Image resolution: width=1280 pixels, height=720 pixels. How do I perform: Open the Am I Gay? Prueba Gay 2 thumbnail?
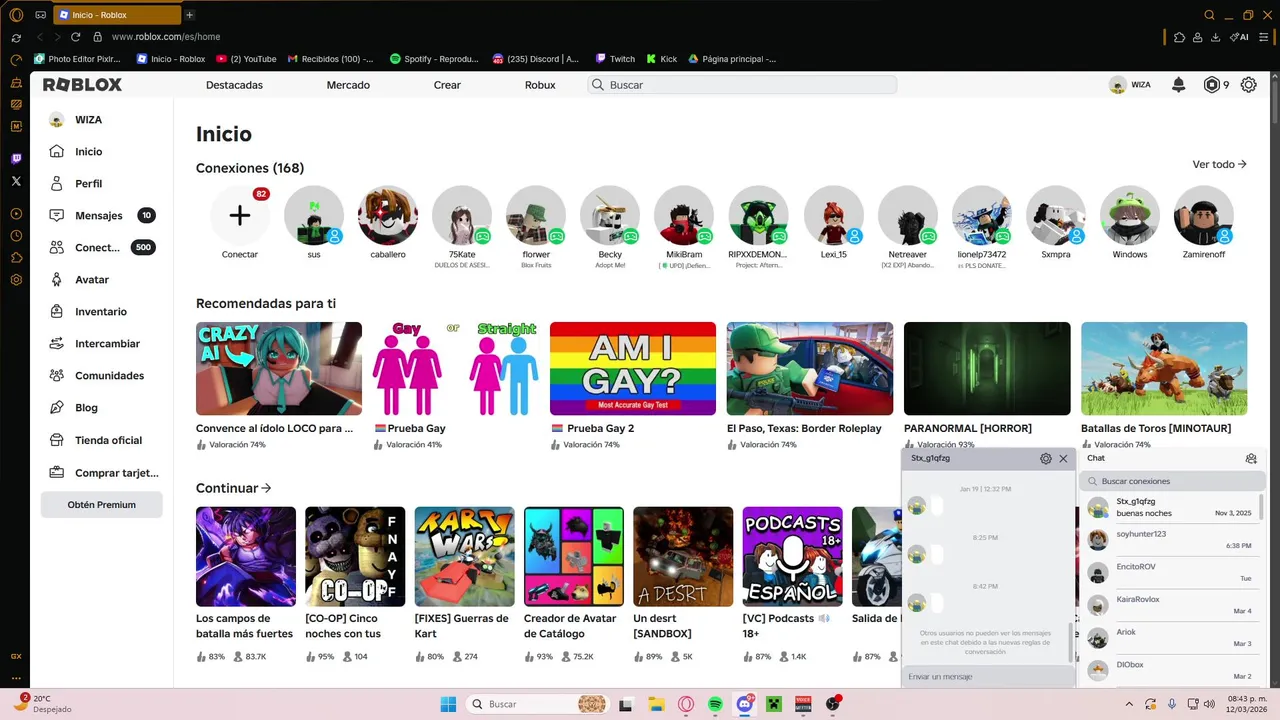[x=633, y=368]
